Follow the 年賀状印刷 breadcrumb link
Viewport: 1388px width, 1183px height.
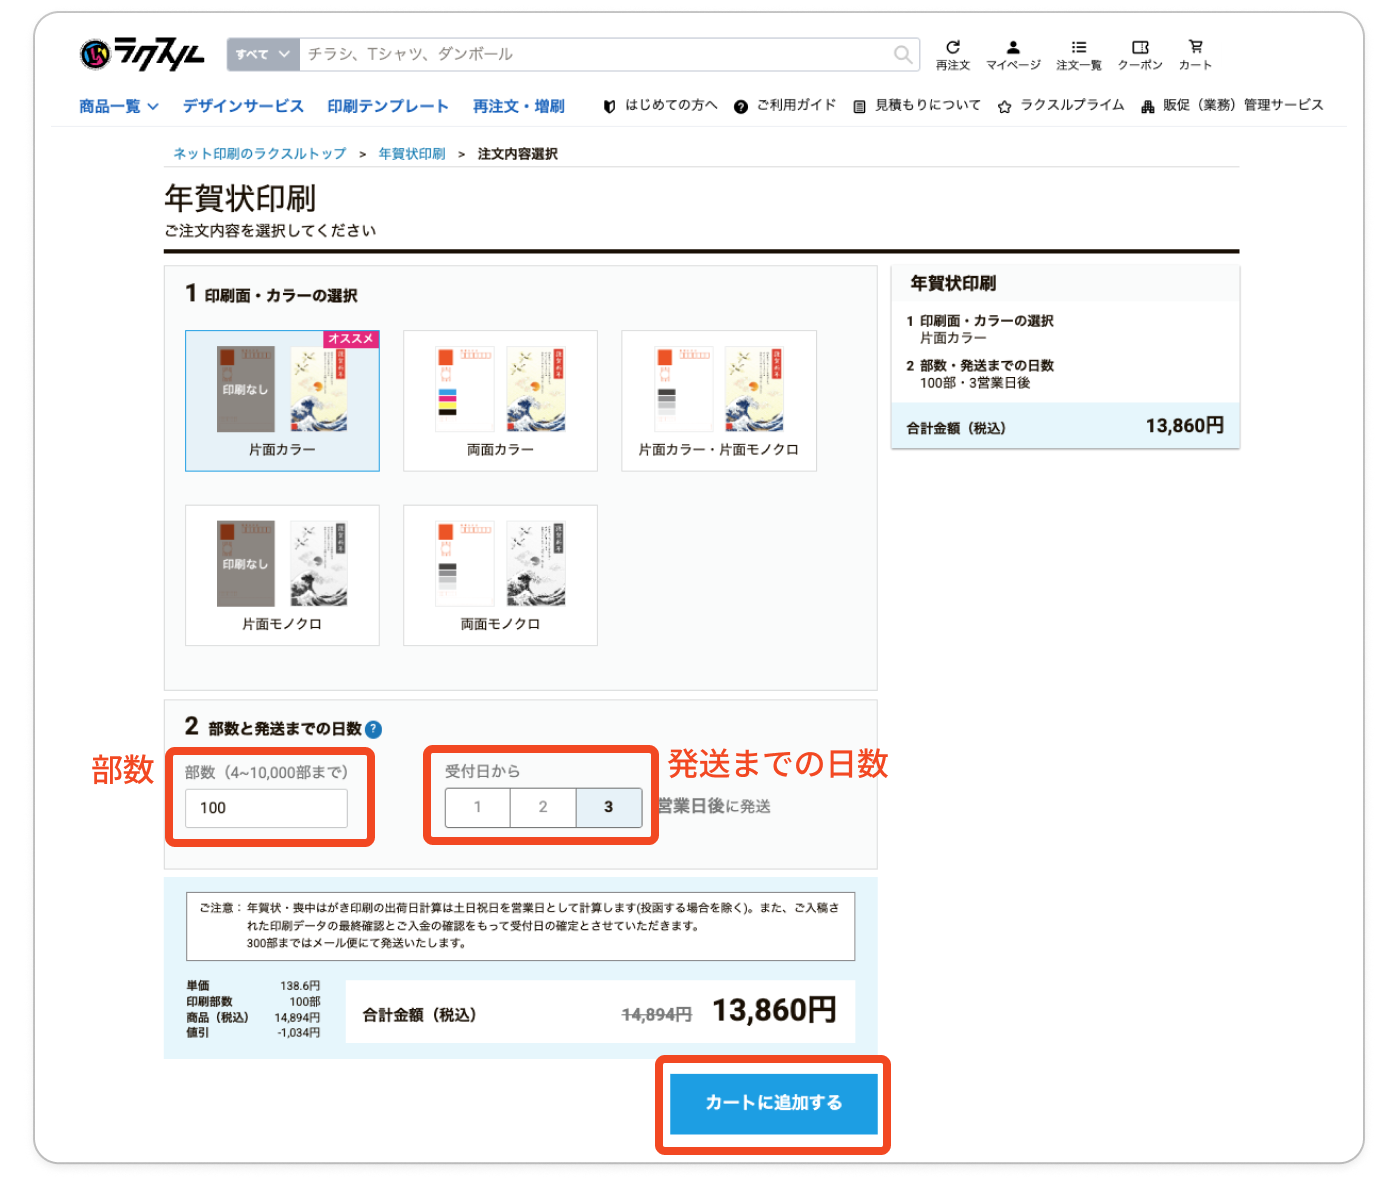pos(412,154)
